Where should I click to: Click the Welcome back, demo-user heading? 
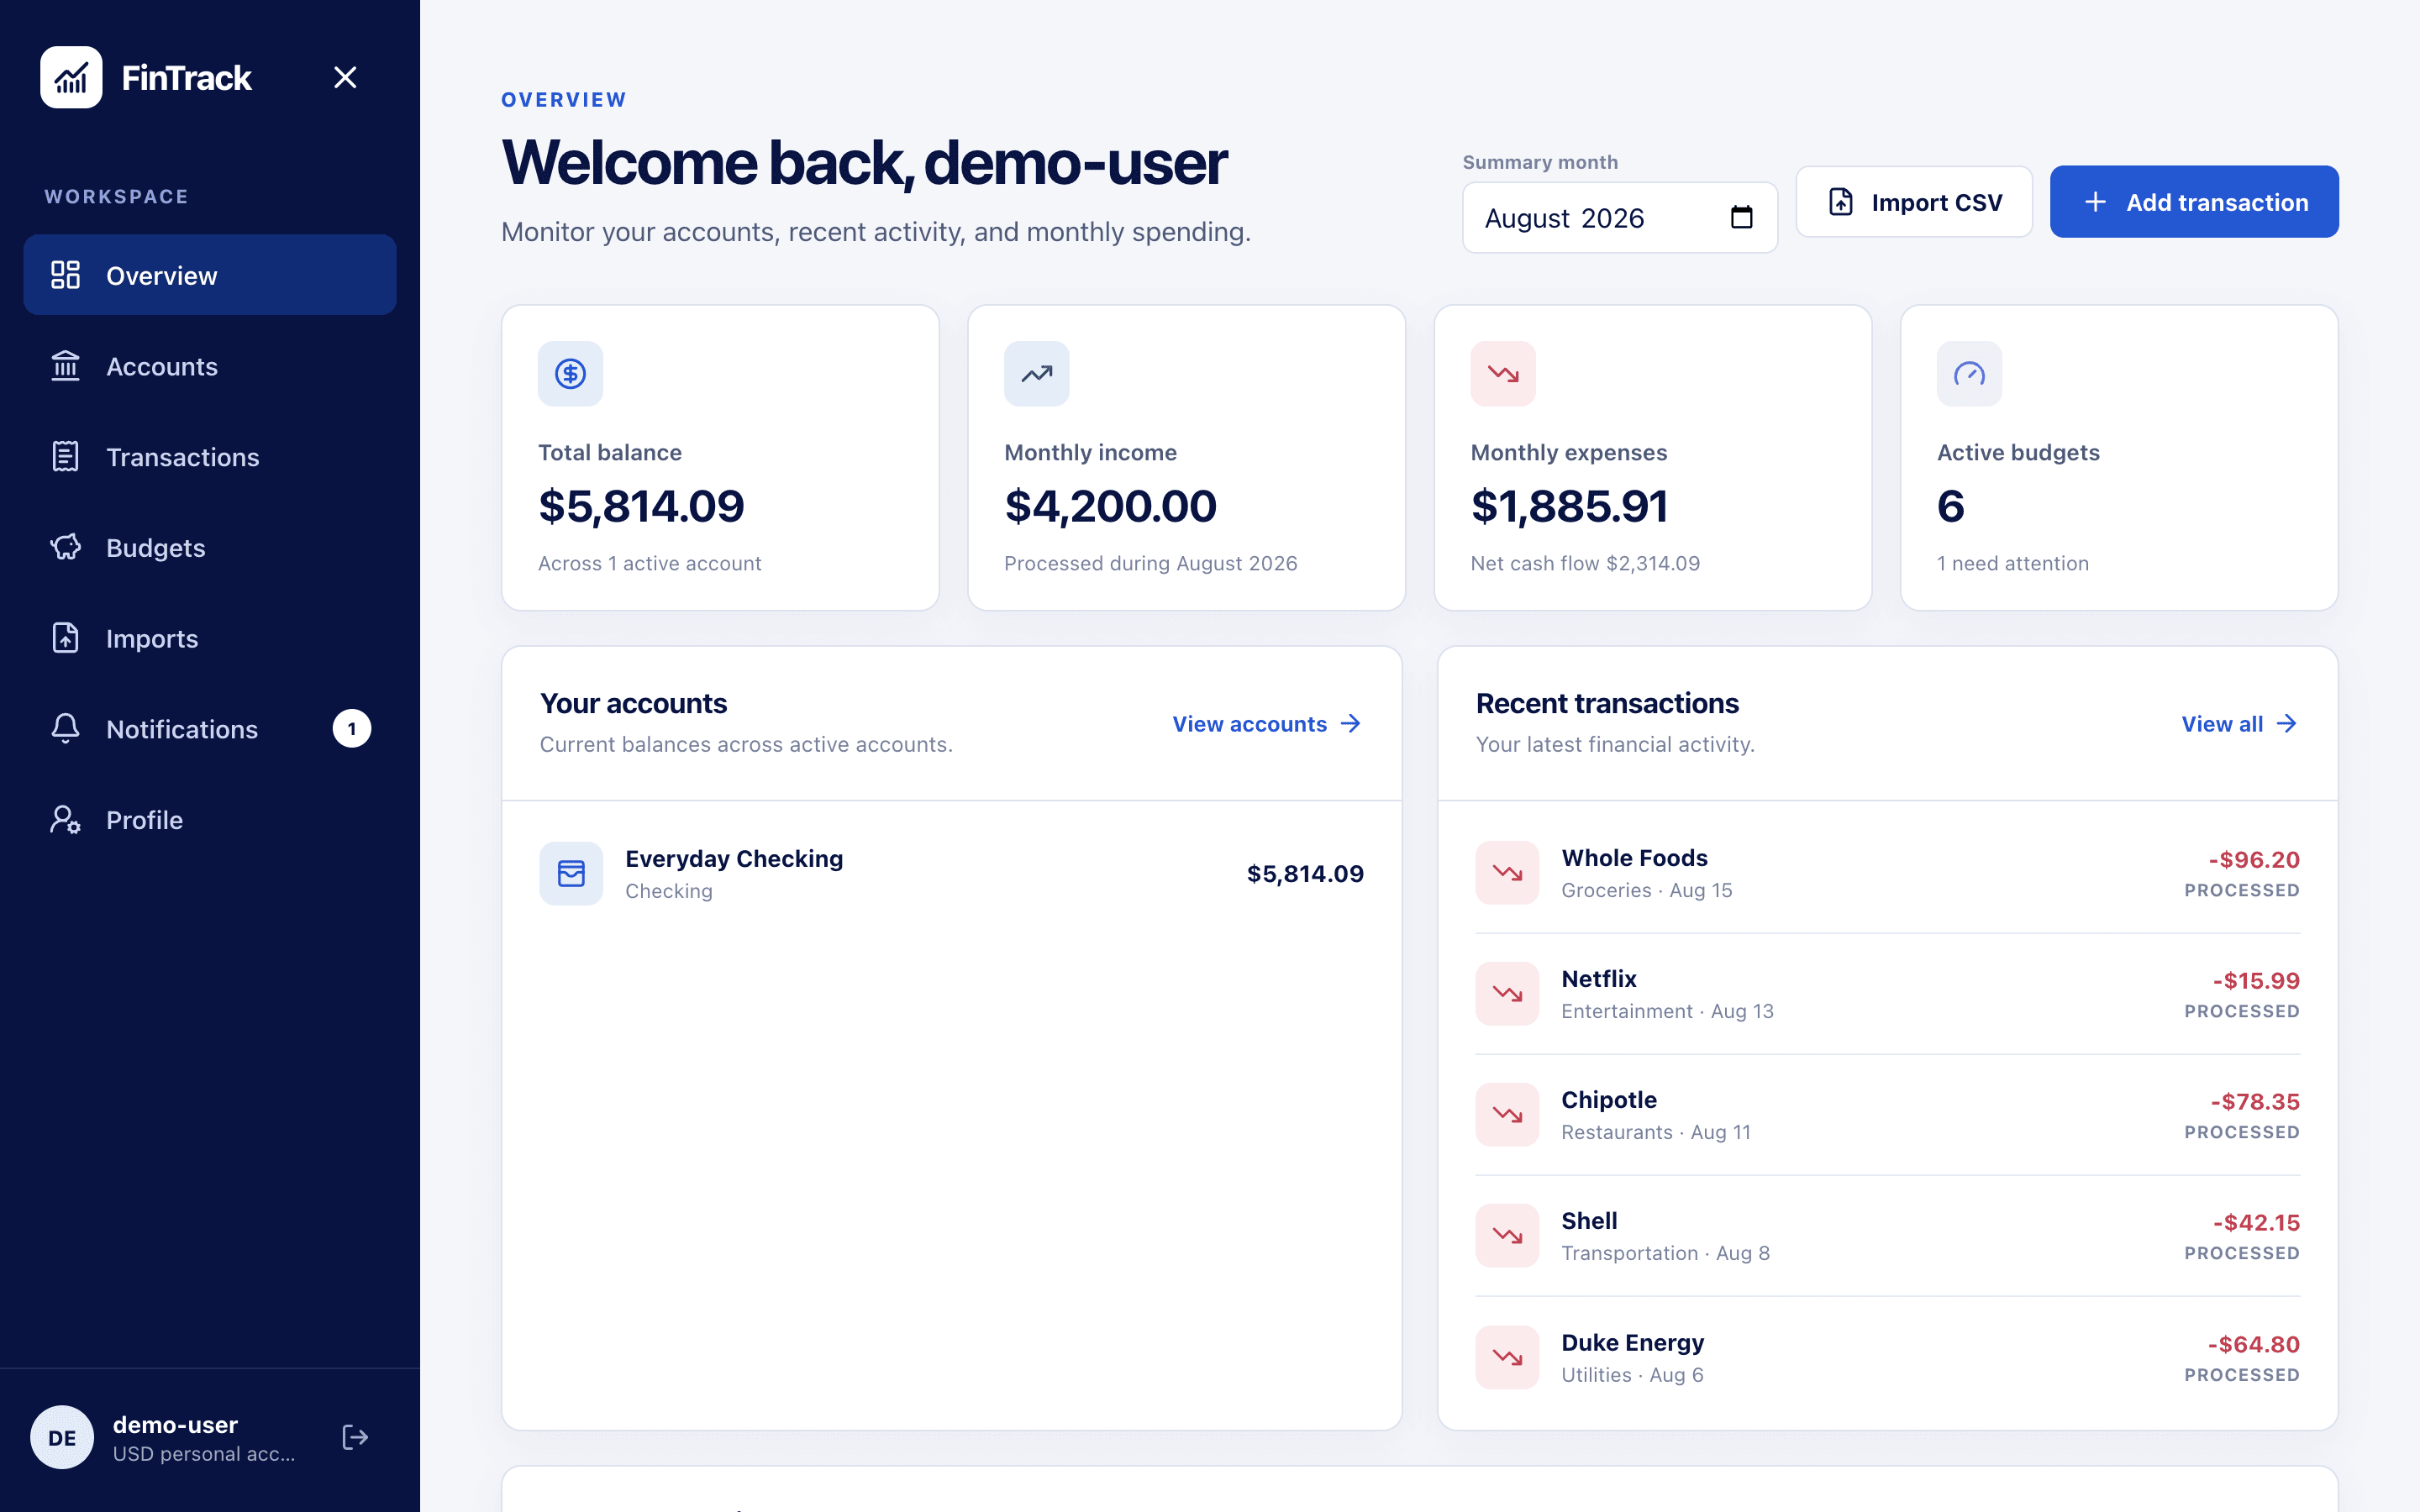pyautogui.click(x=864, y=162)
